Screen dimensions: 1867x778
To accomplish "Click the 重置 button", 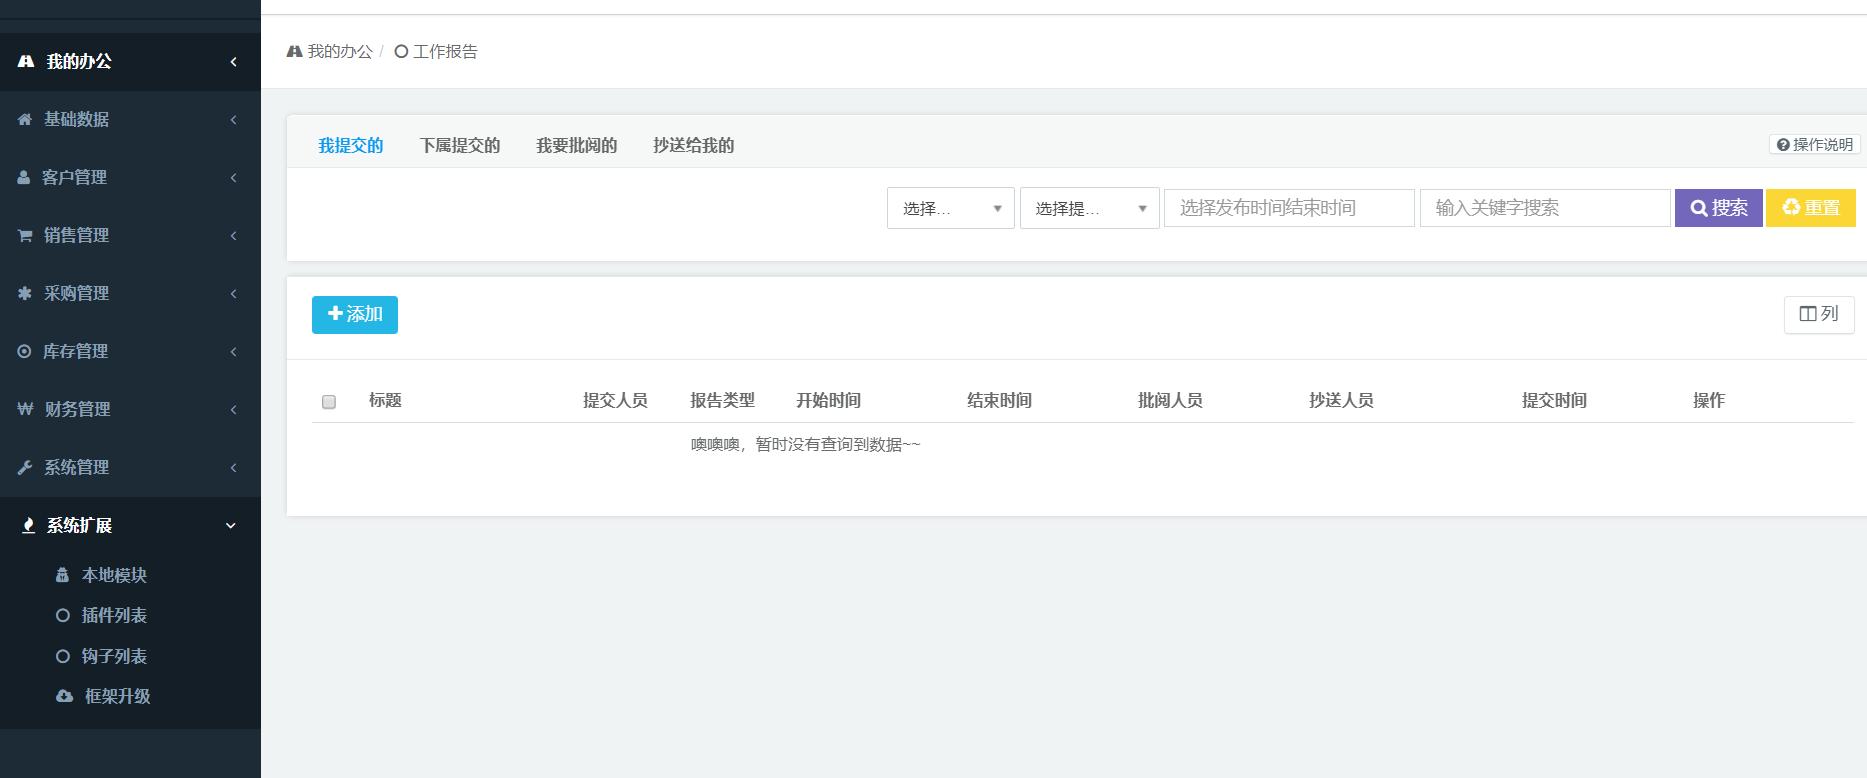I will point(1811,208).
